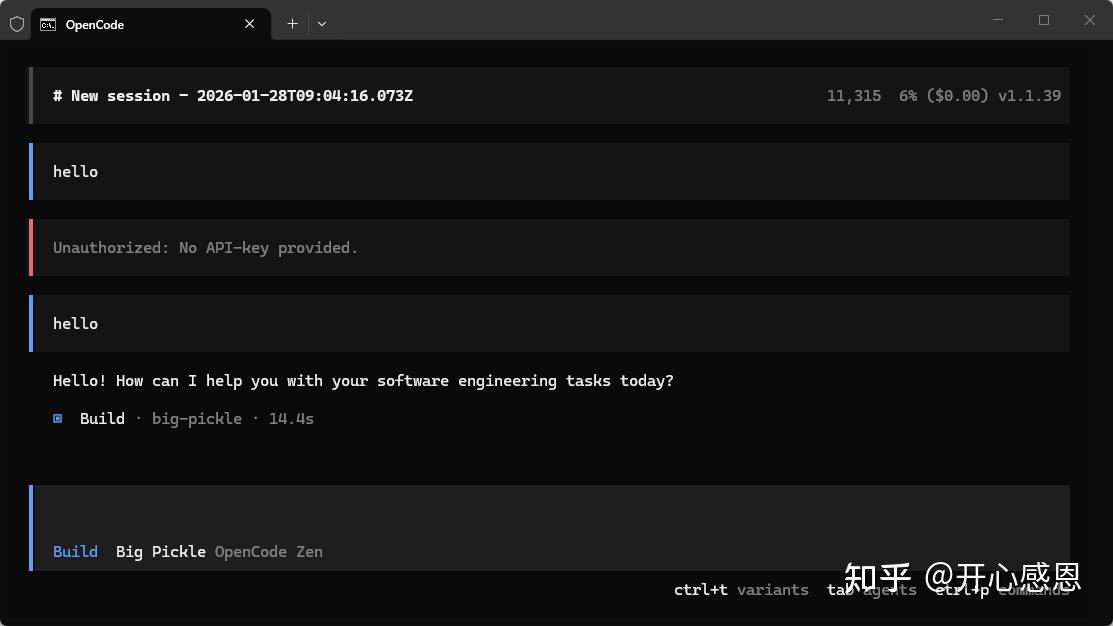Toggle Build mode in the status bar
Viewport: 1113px width, 626px height.
(x=75, y=551)
